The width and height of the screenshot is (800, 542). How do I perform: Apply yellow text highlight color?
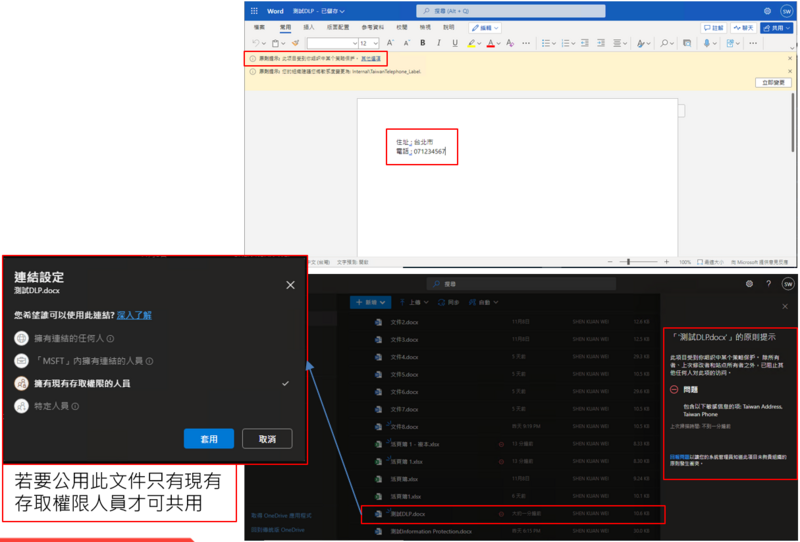(x=471, y=43)
